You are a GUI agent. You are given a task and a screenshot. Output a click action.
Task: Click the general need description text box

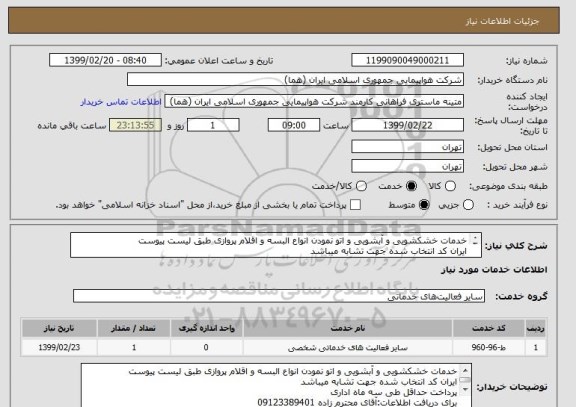[276, 245]
